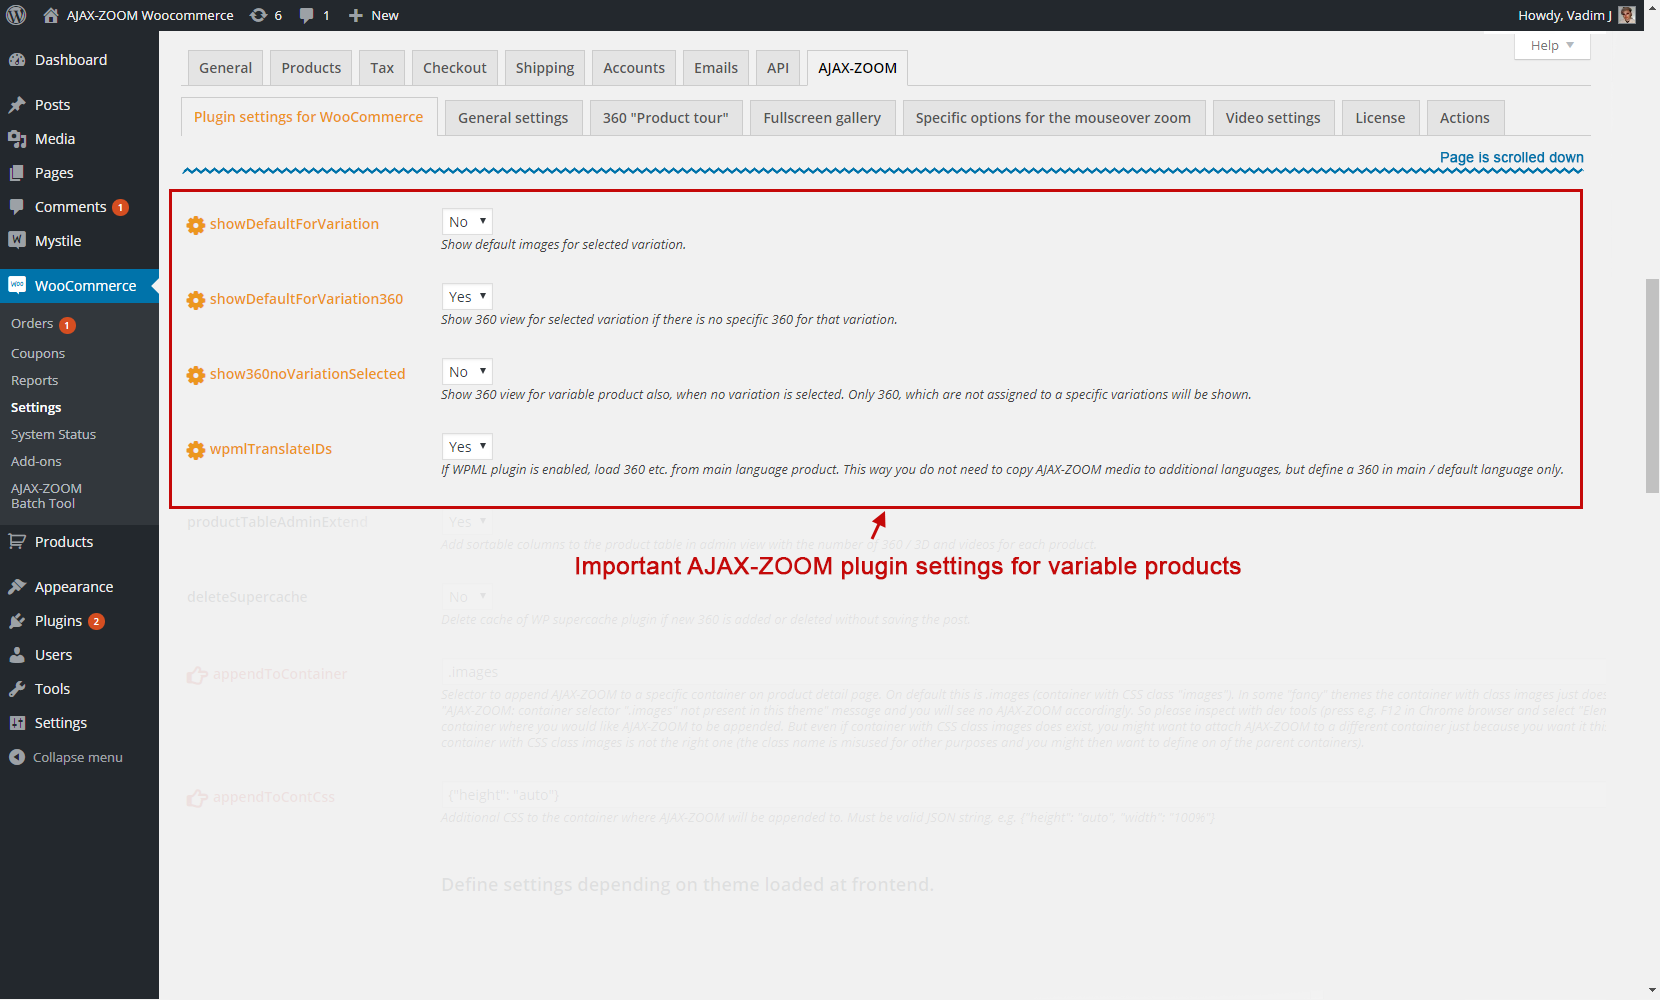1660x1000 pixels.
Task: Open the Accounts tab
Action: (x=634, y=68)
